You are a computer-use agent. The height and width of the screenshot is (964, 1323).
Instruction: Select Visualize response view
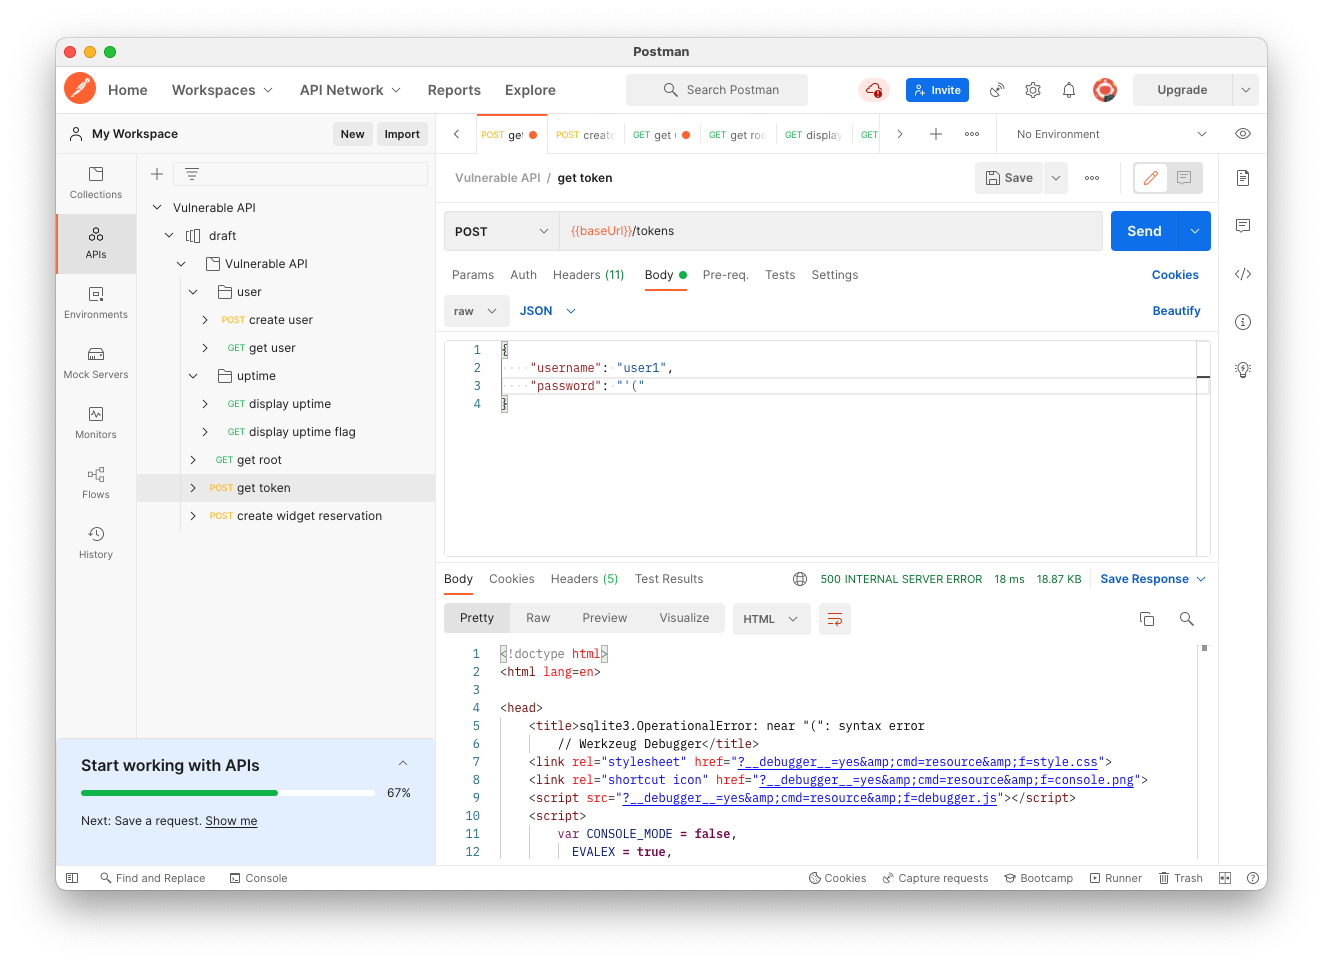(684, 618)
